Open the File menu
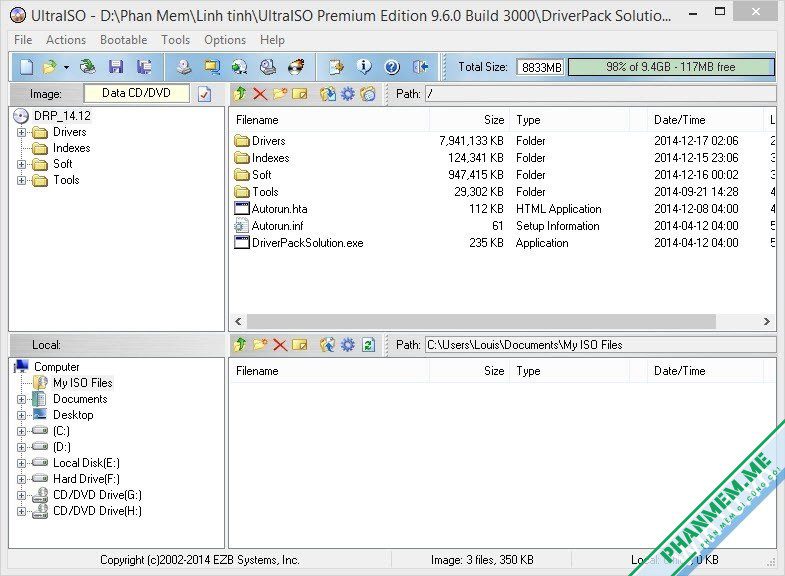 (x=23, y=40)
